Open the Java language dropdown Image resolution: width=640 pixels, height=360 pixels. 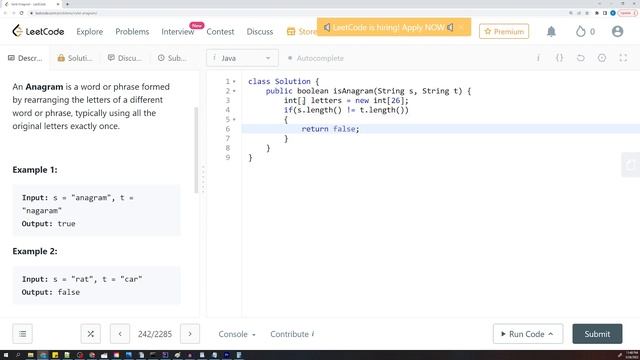(242, 58)
